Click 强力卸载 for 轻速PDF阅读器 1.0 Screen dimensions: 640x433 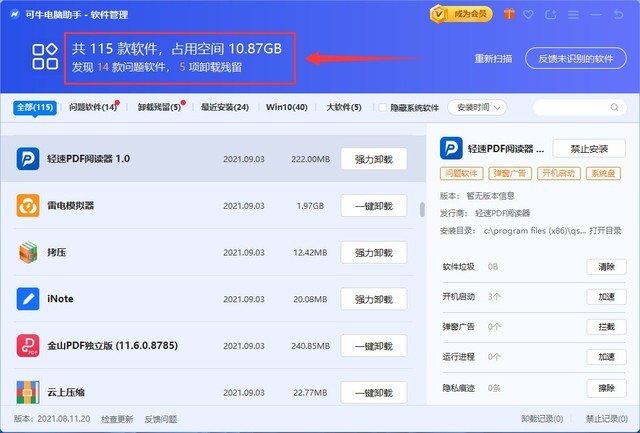(374, 159)
